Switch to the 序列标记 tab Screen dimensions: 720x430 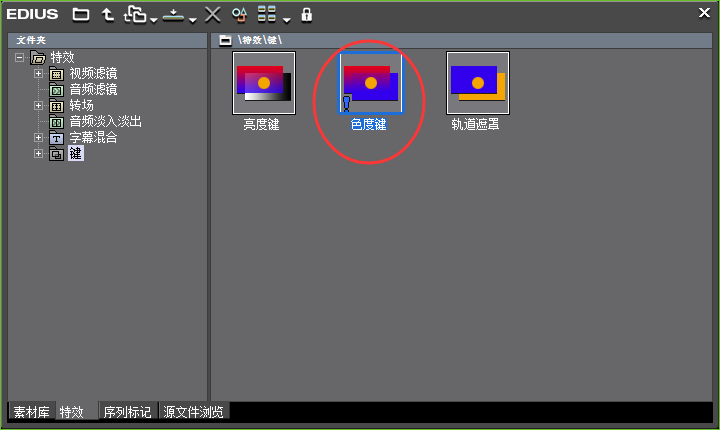(x=127, y=412)
